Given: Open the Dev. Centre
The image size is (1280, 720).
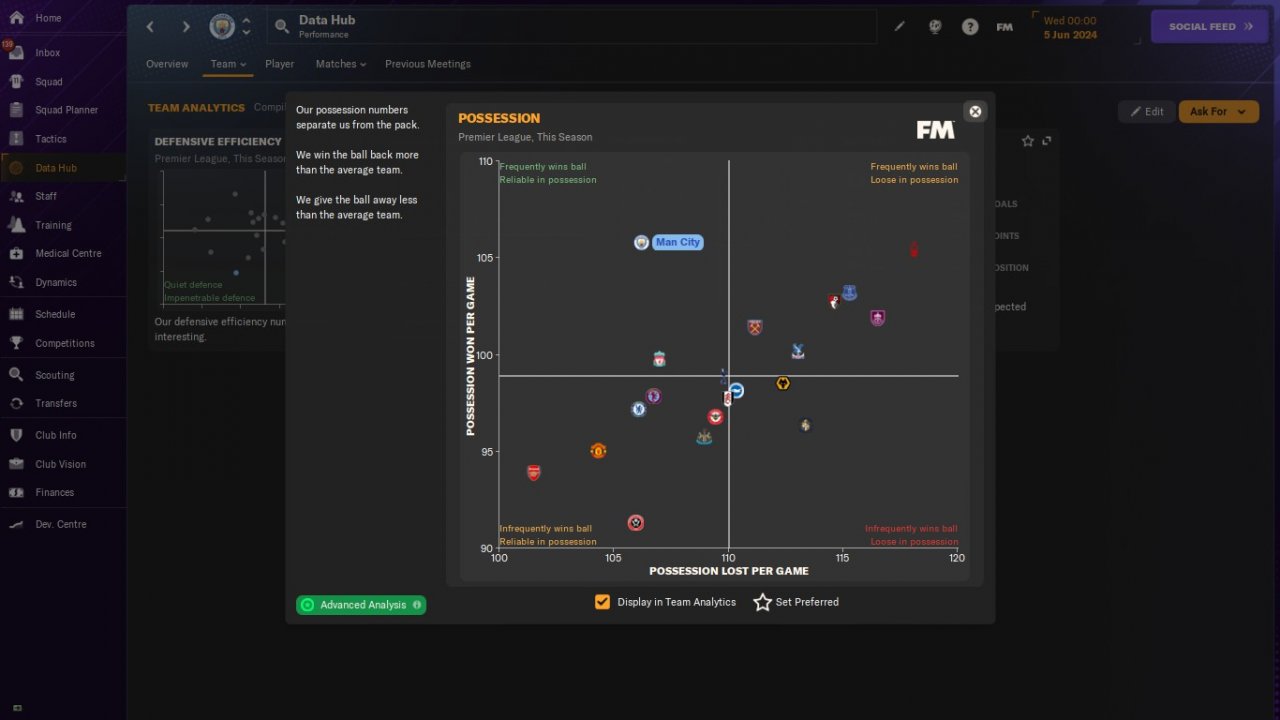Looking at the screenshot, I should [61, 524].
